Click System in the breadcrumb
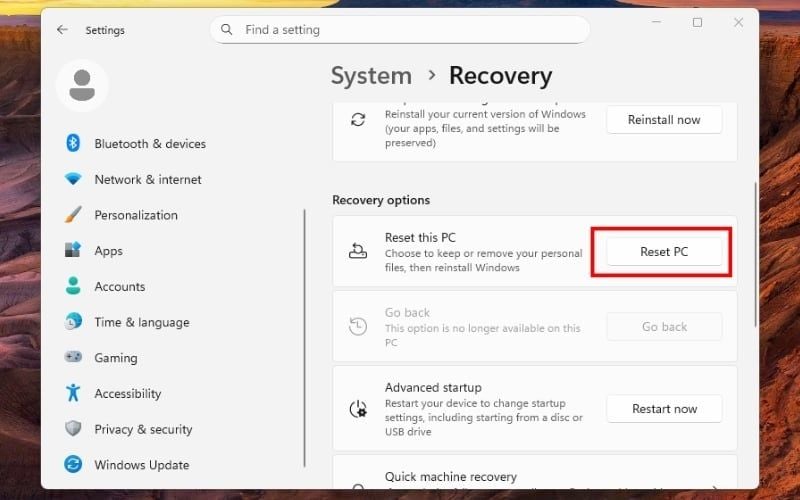The image size is (800, 500). 371,76
